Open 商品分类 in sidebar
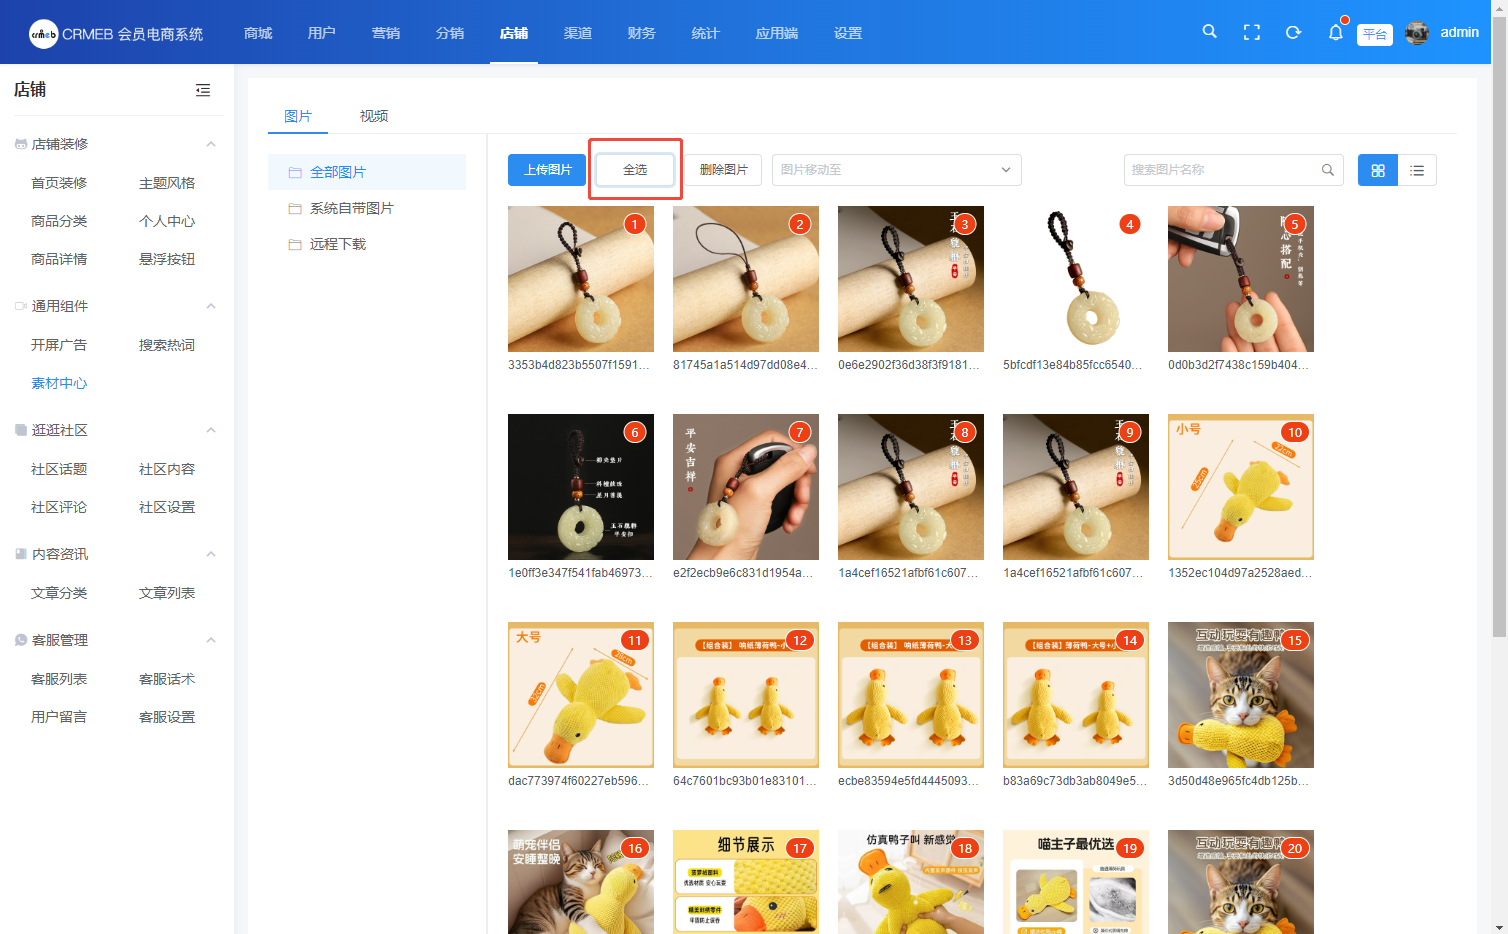This screenshot has height=934, width=1508. (x=59, y=221)
